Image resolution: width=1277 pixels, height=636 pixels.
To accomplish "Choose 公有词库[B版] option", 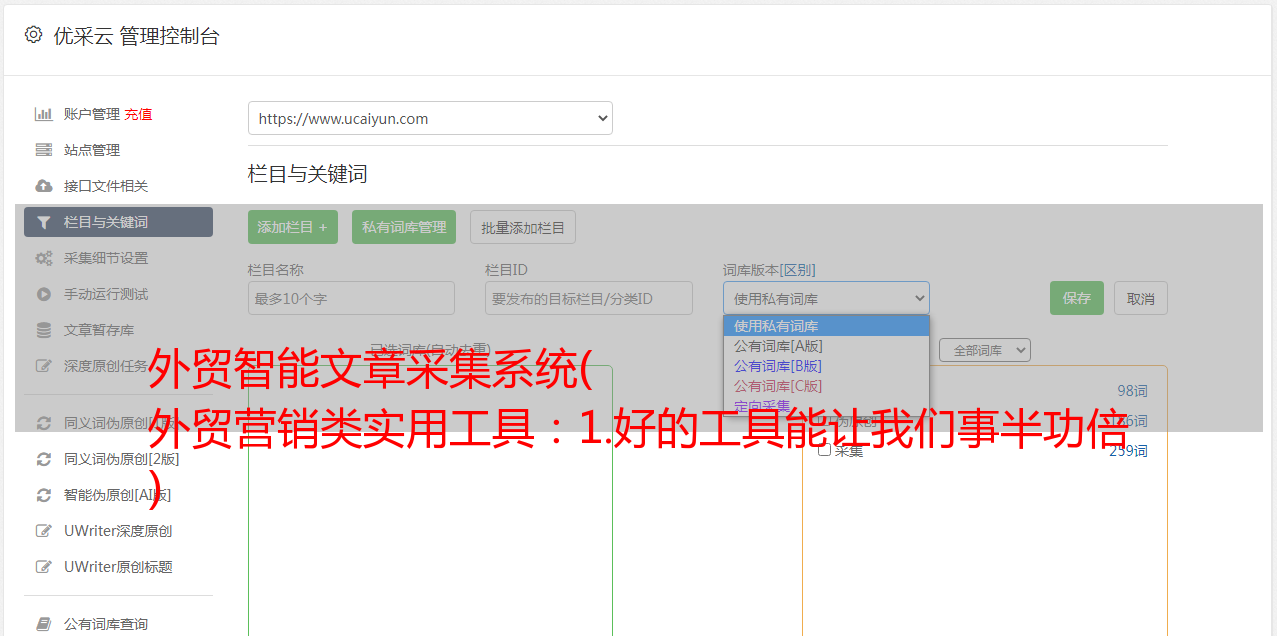I will 826,366.
